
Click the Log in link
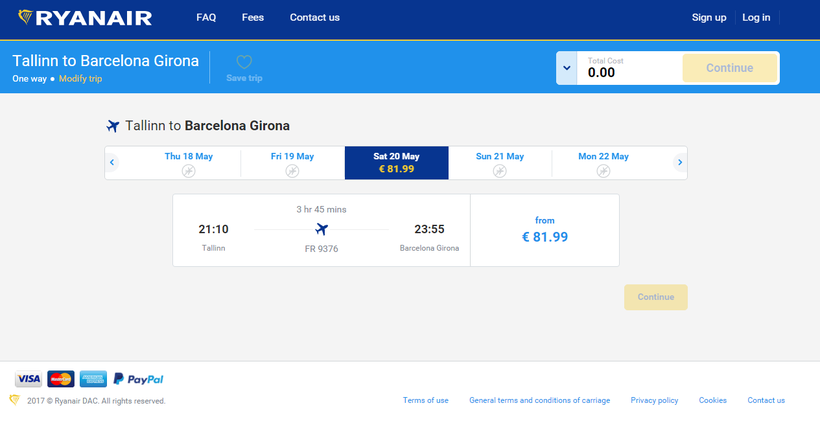pos(756,17)
